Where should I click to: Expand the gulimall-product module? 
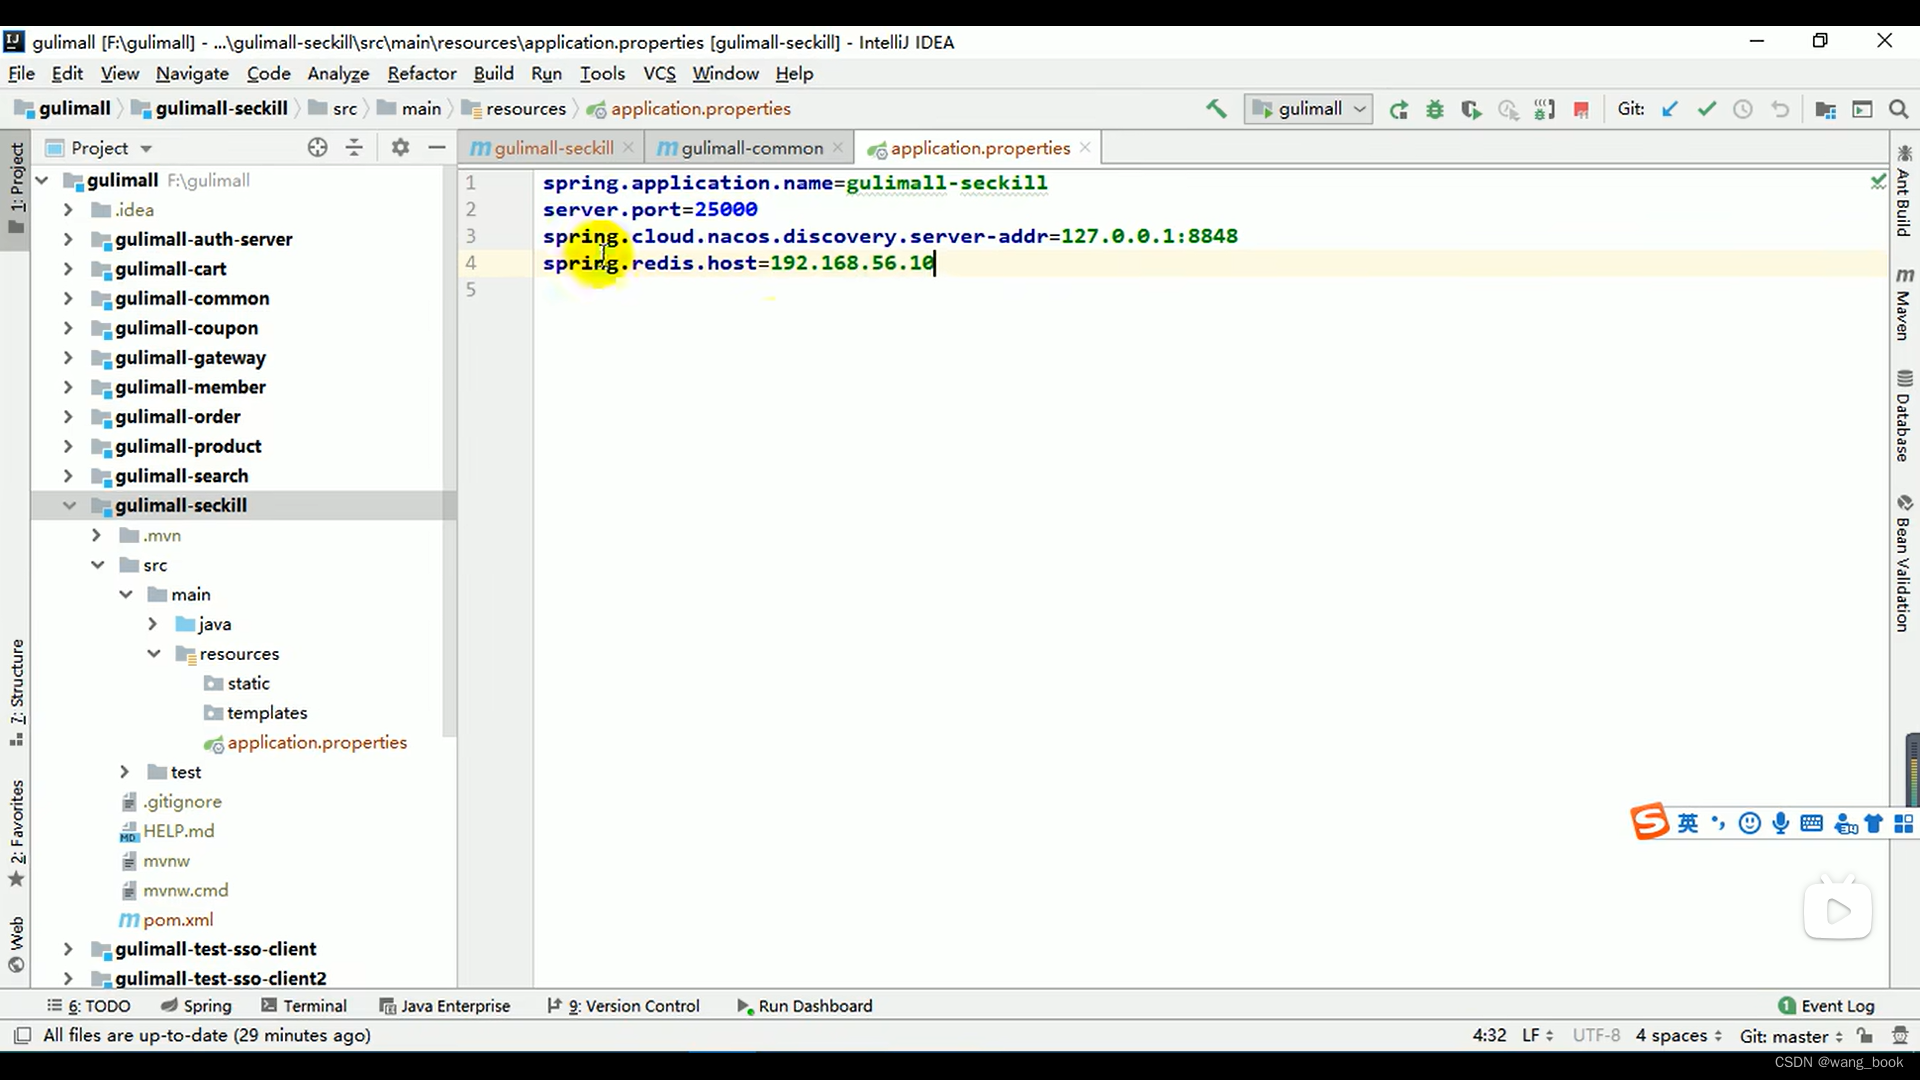[x=68, y=446]
